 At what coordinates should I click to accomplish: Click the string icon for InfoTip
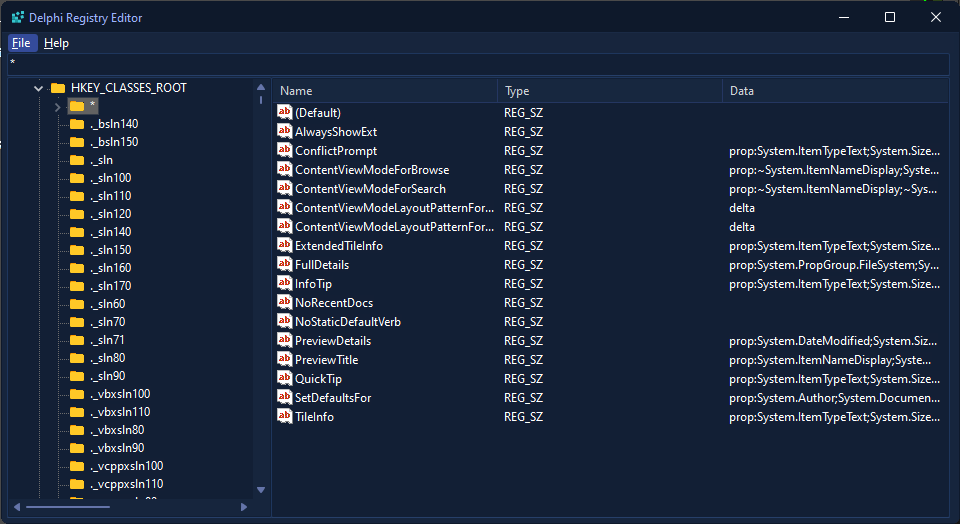285,283
